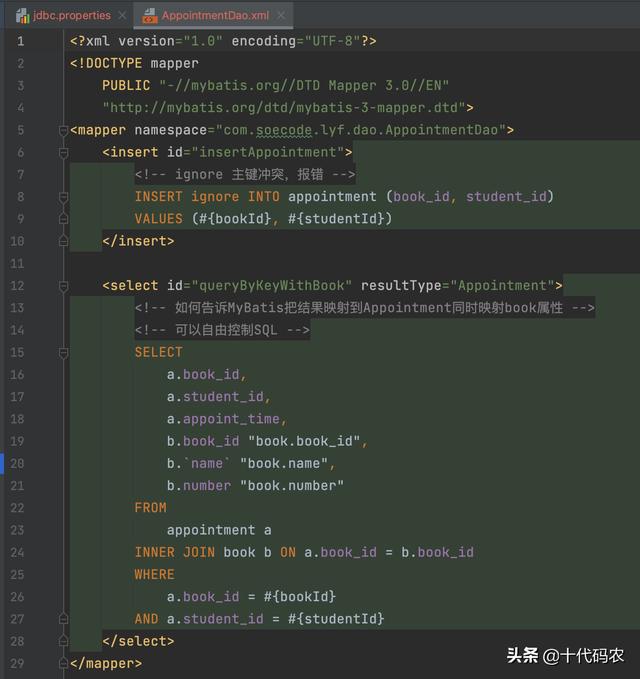The width and height of the screenshot is (640, 679).
Task: Click the '<!DOCTYPE mapper' declaration
Action: tap(134, 63)
